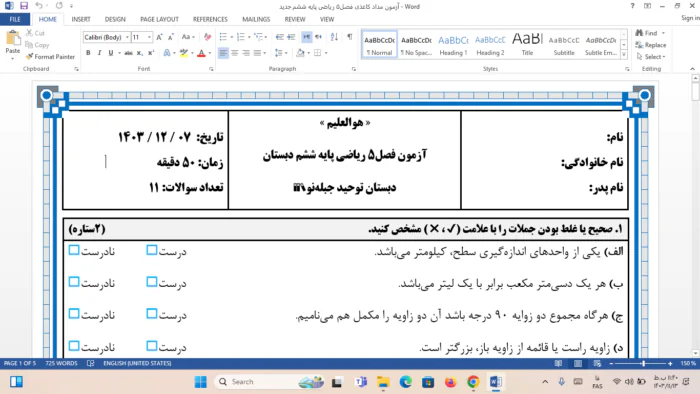Justify the text

(257, 53)
